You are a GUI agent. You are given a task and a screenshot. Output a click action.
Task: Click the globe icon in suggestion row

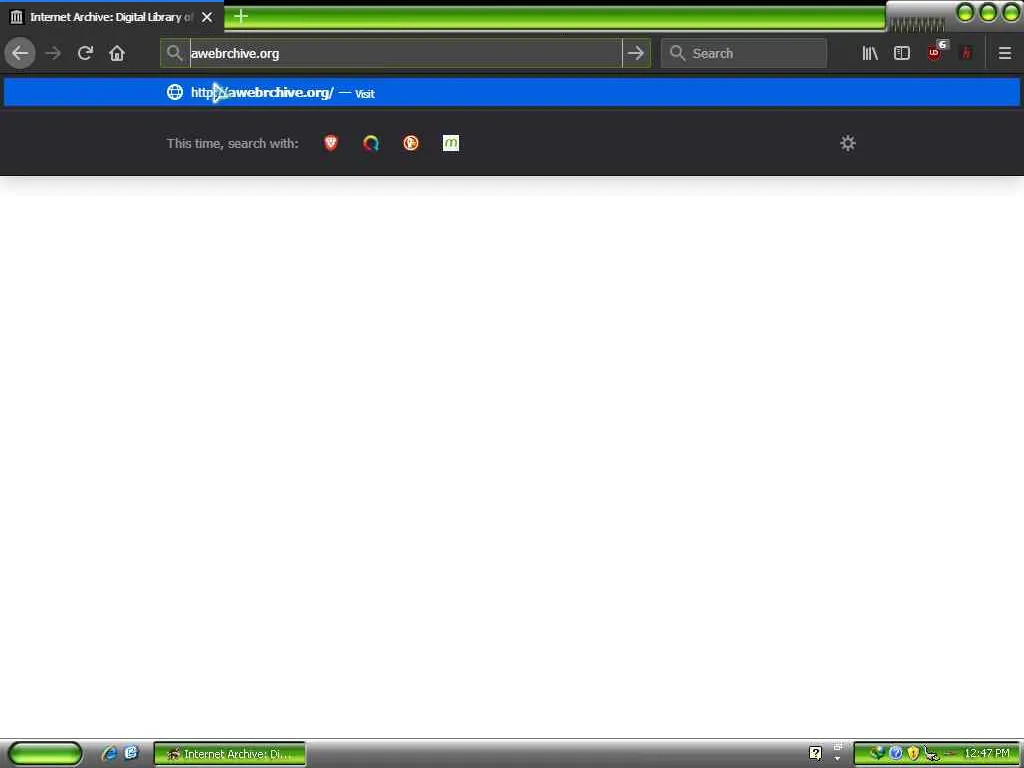pyautogui.click(x=175, y=92)
